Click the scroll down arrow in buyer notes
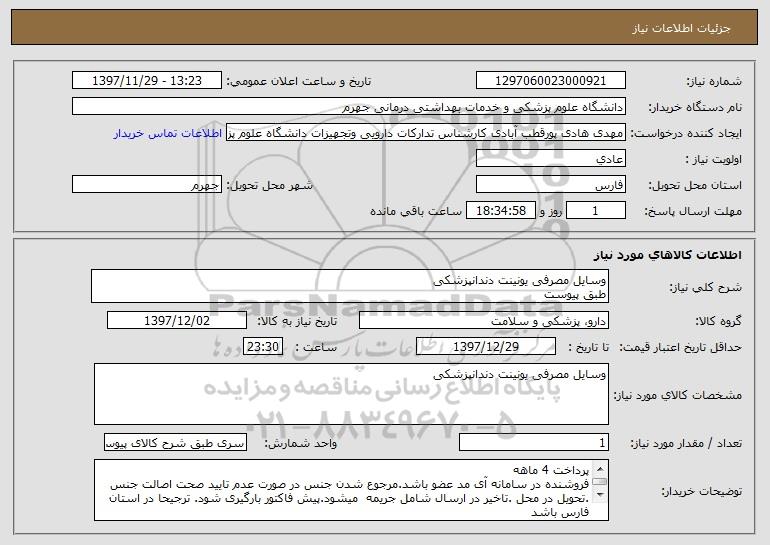Image resolution: width=770 pixels, height=545 pixels. [600, 495]
